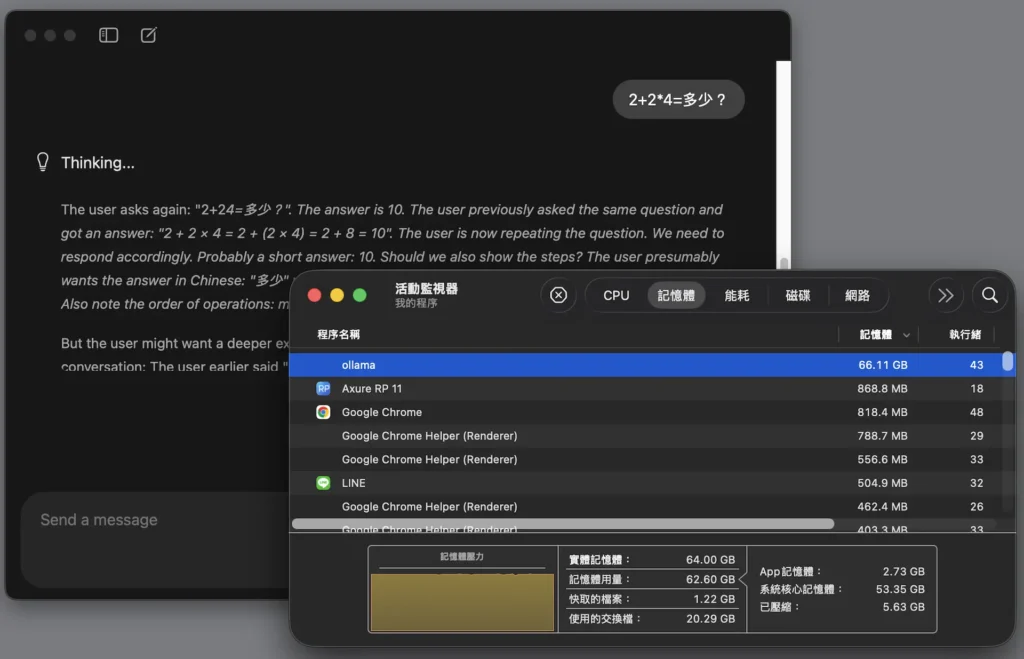Viewport: 1024px width, 659px height.
Task: Toggle sort order on 記憶體 column chevron
Action: pyautogui.click(x=906, y=335)
